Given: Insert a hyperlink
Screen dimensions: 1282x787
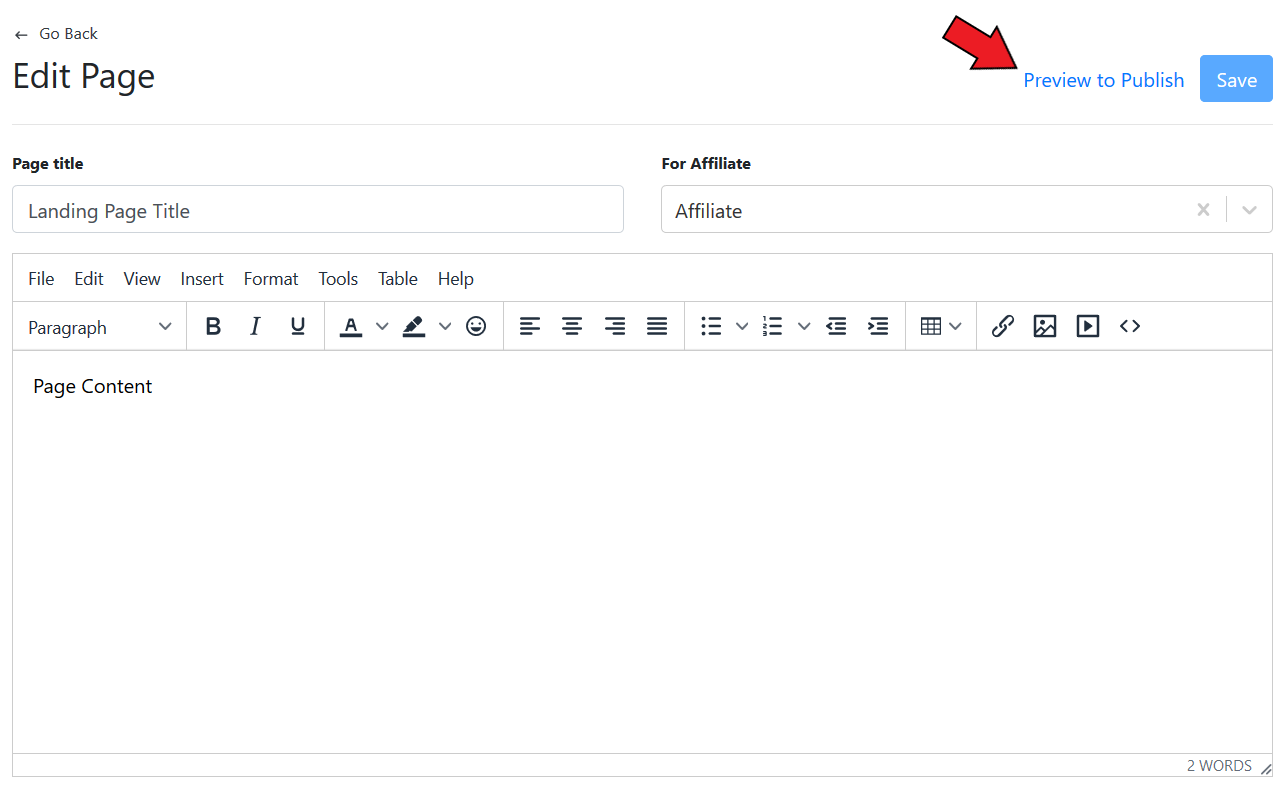Looking at the screenshot, I should 1002,326.
